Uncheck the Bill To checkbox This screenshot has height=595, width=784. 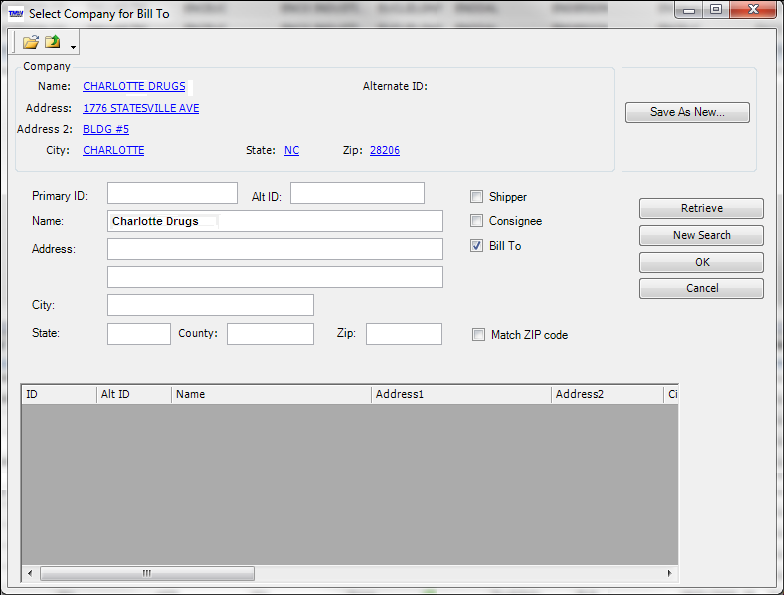tap(476, 246)
